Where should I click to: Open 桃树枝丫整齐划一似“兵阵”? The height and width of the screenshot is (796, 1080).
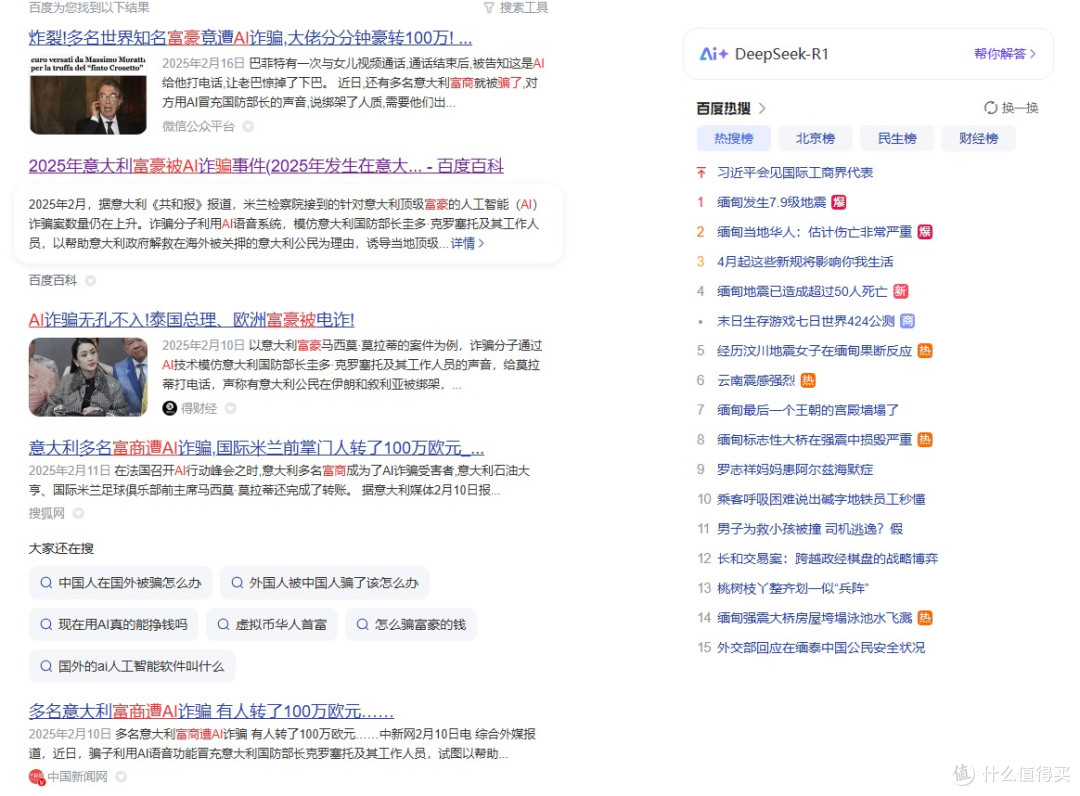point(793,588)
